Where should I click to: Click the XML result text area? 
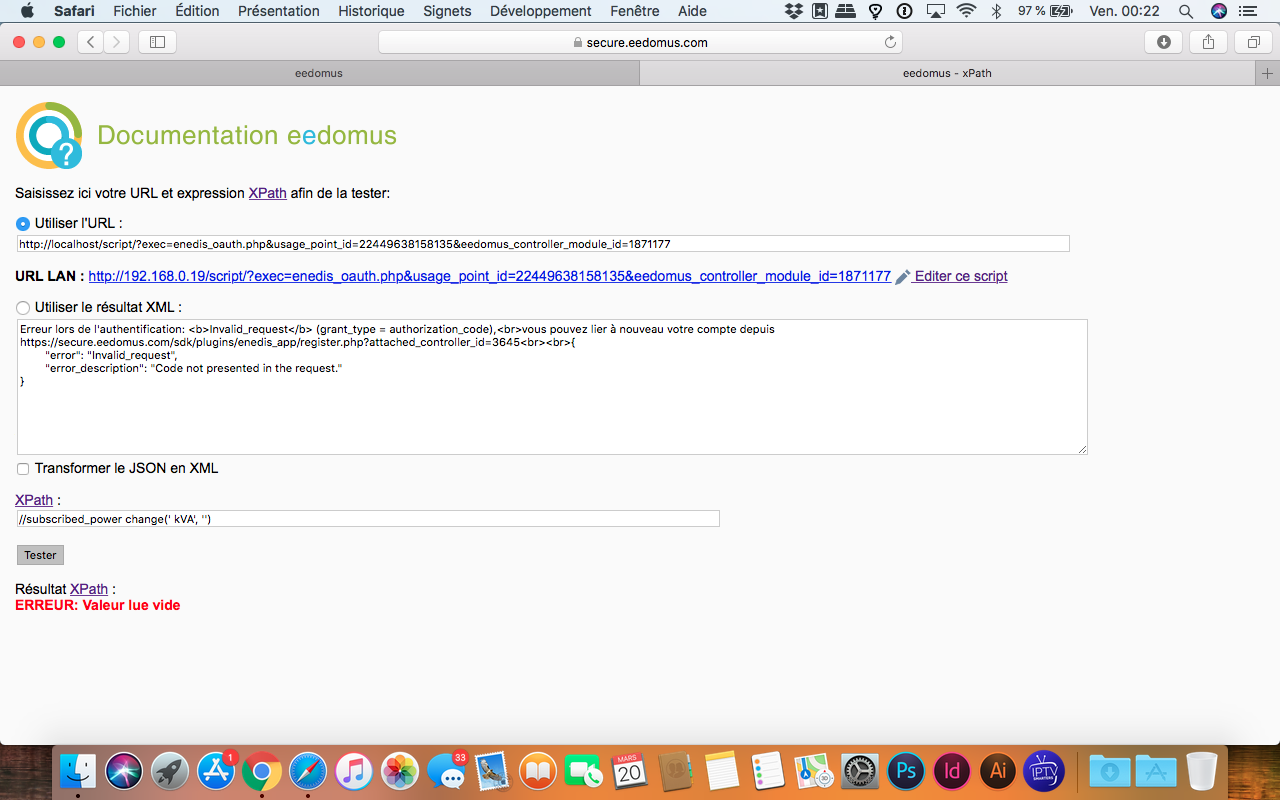(552, 387)
